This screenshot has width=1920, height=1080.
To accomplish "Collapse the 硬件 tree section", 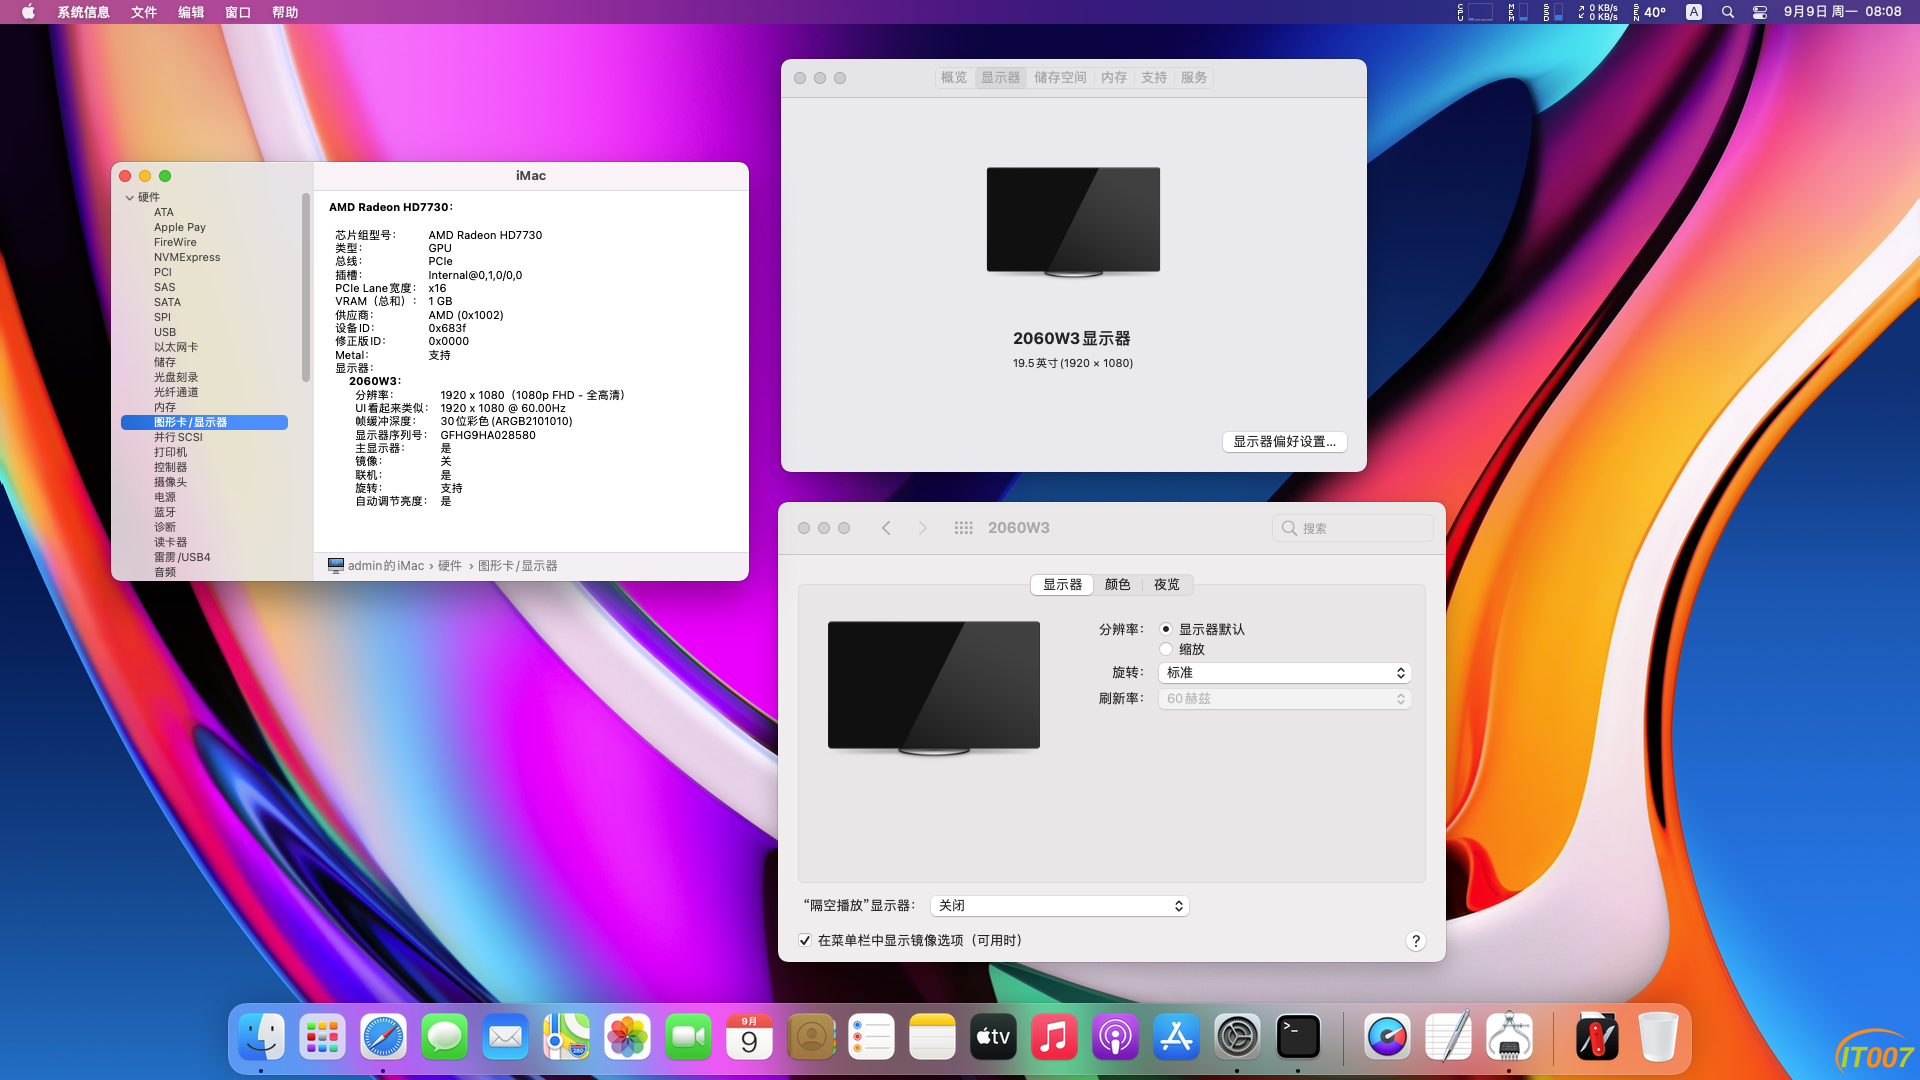I will (x=130, y=198).
